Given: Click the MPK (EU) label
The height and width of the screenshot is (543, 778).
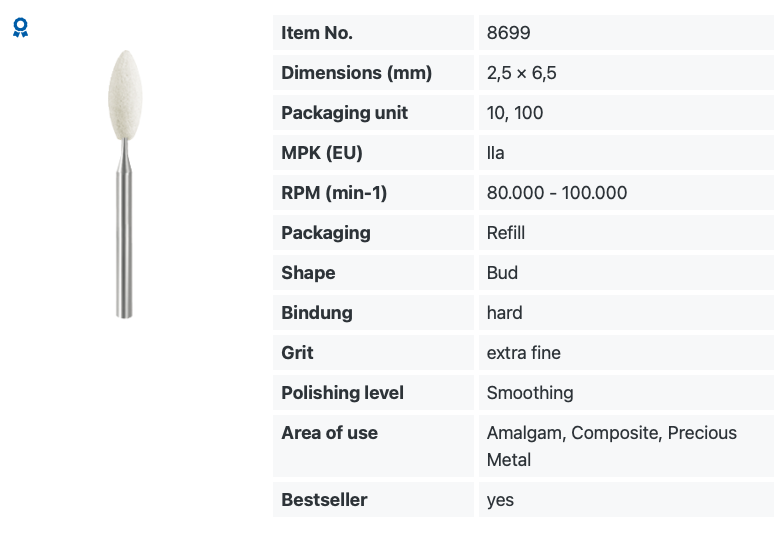Looking at the screenshot, I should click(x=322, y=153).
